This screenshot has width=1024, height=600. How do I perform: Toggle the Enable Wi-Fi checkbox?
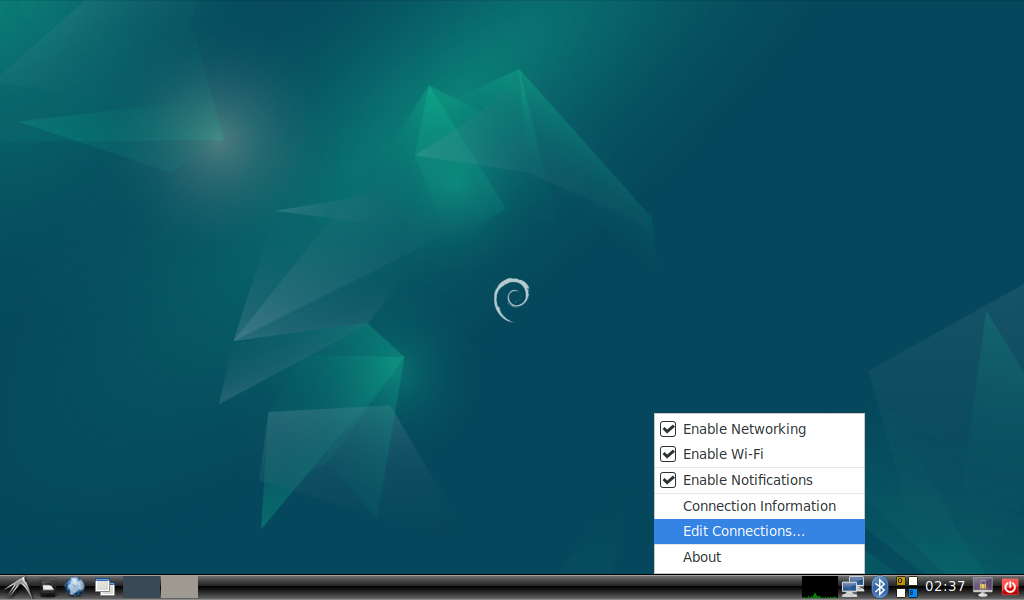tap(667, 454)
